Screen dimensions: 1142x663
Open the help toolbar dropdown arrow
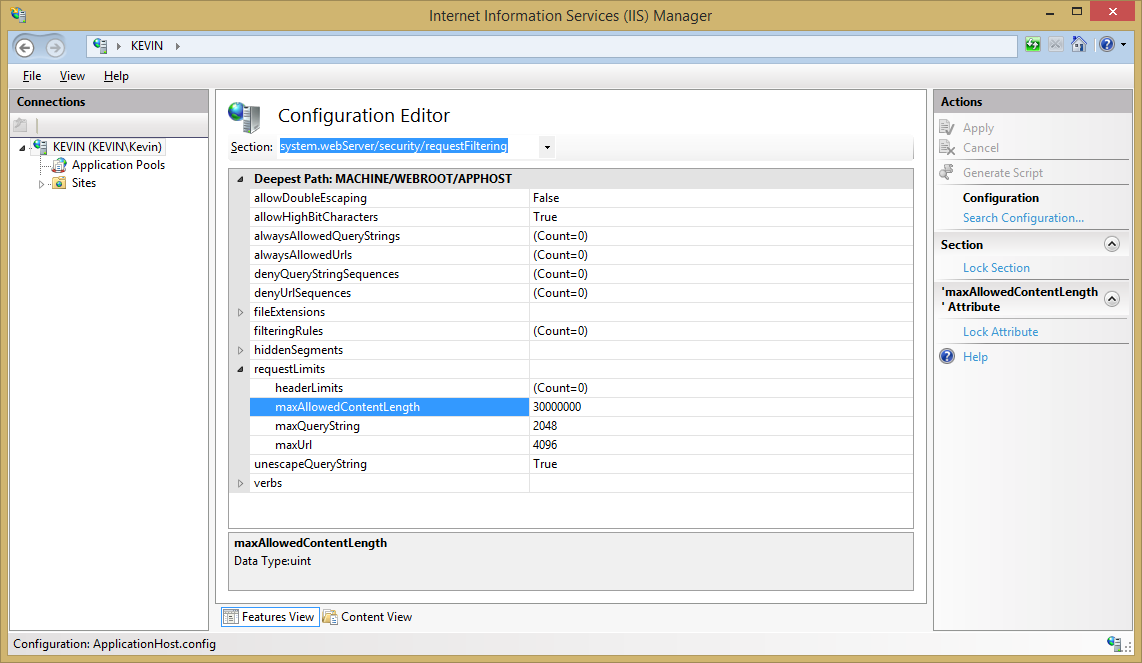[x=1123, y=45]
